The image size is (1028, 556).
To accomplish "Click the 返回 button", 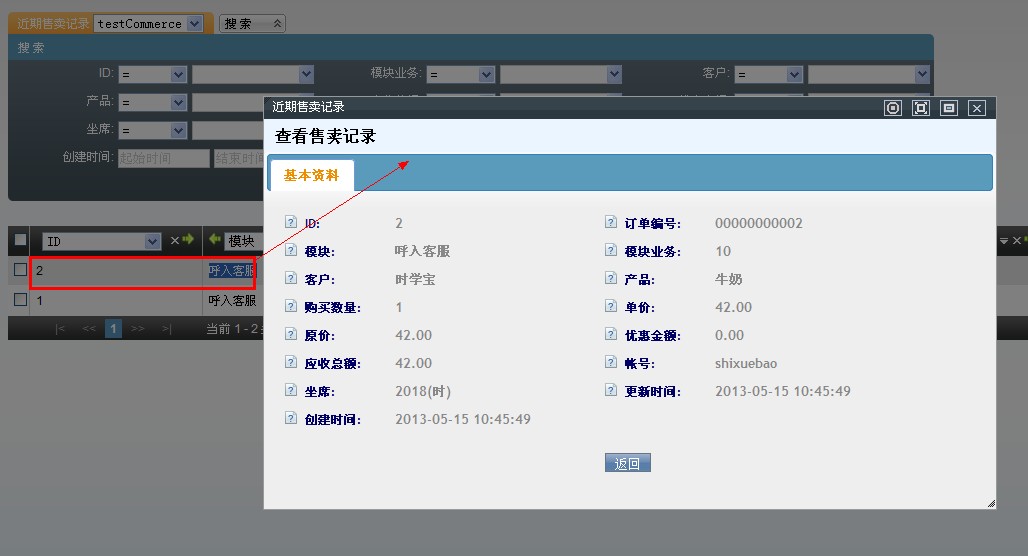I will tap(627, 463).
